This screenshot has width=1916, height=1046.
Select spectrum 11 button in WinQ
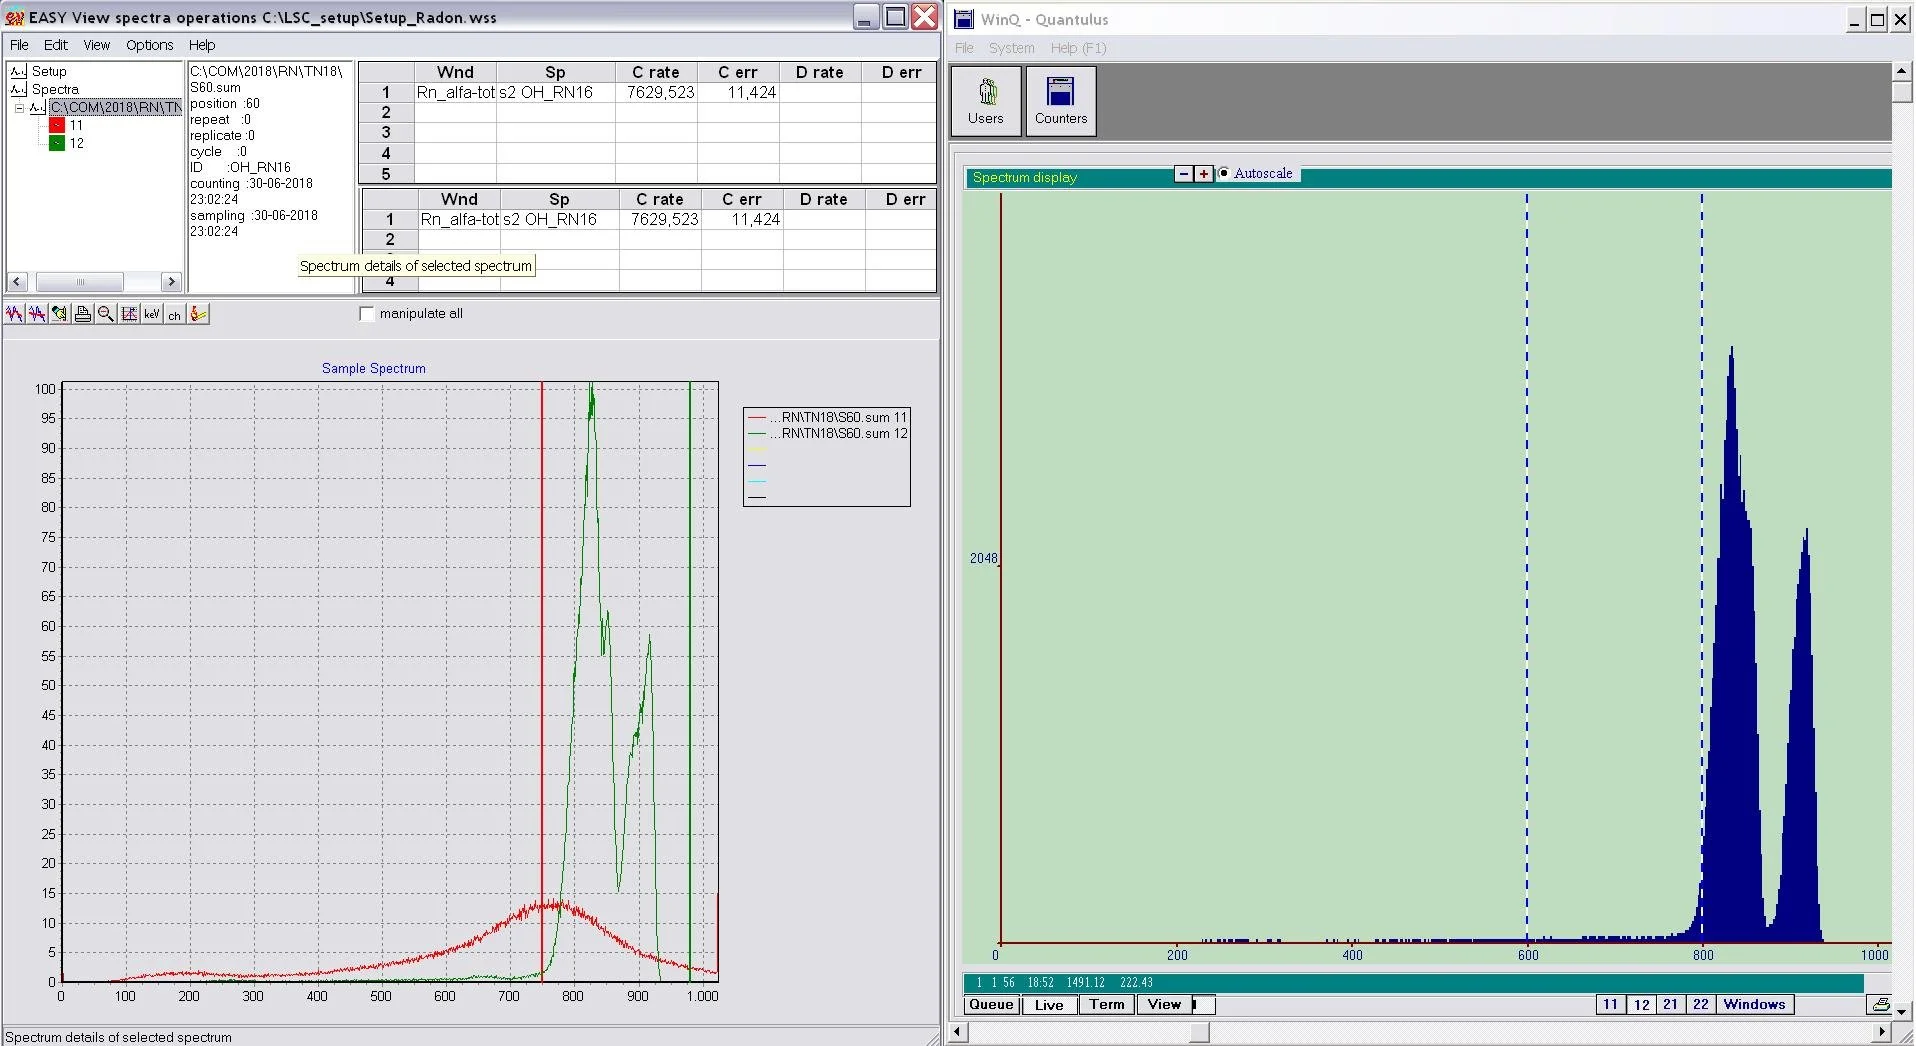tap(1610, 1005)
